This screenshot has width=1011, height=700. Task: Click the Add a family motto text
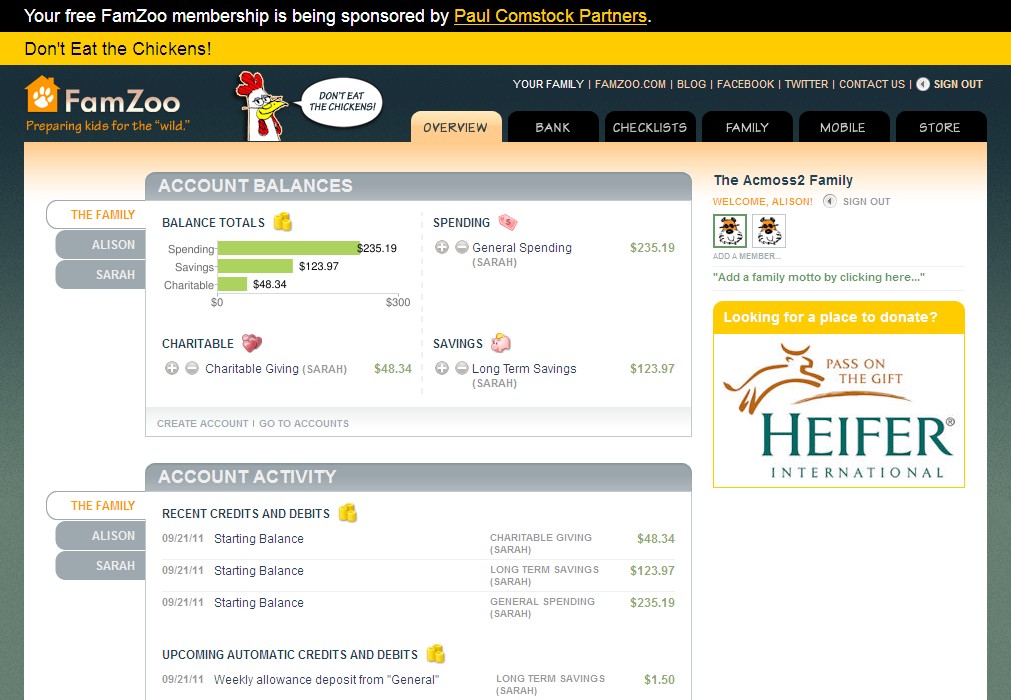(x=818, y=277)
